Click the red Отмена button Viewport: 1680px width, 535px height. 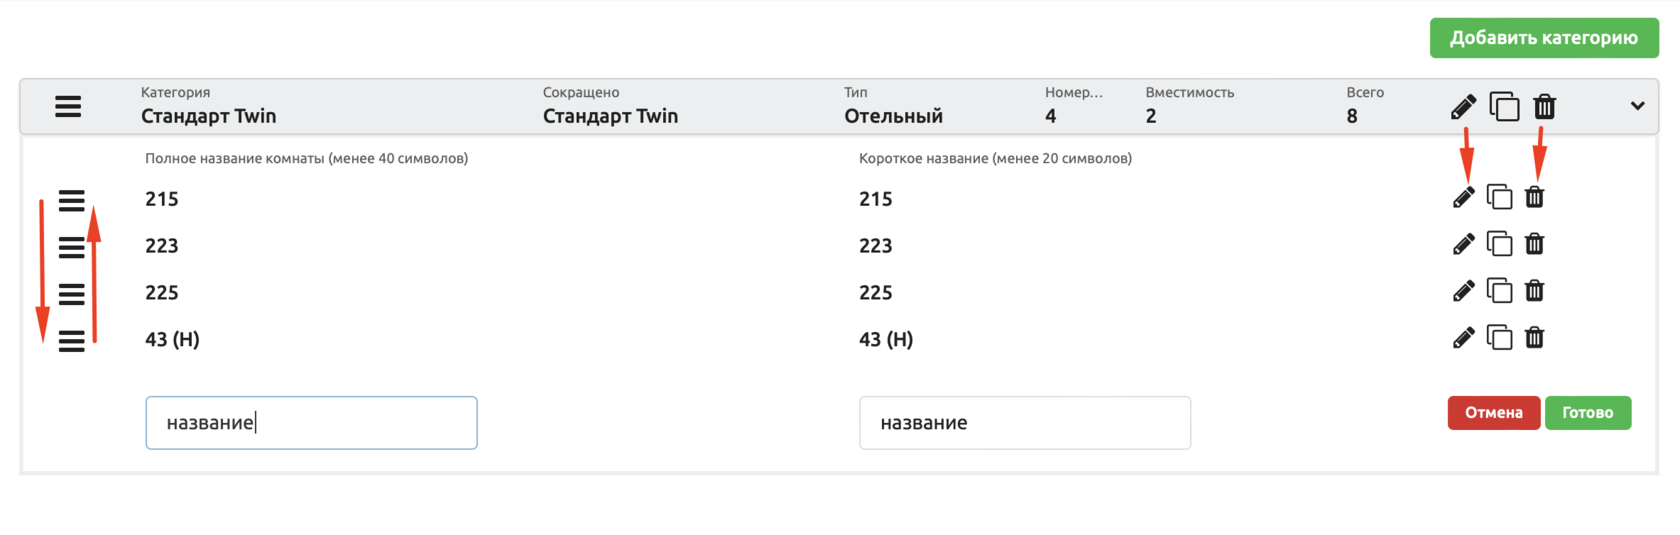coord(1494,413)
